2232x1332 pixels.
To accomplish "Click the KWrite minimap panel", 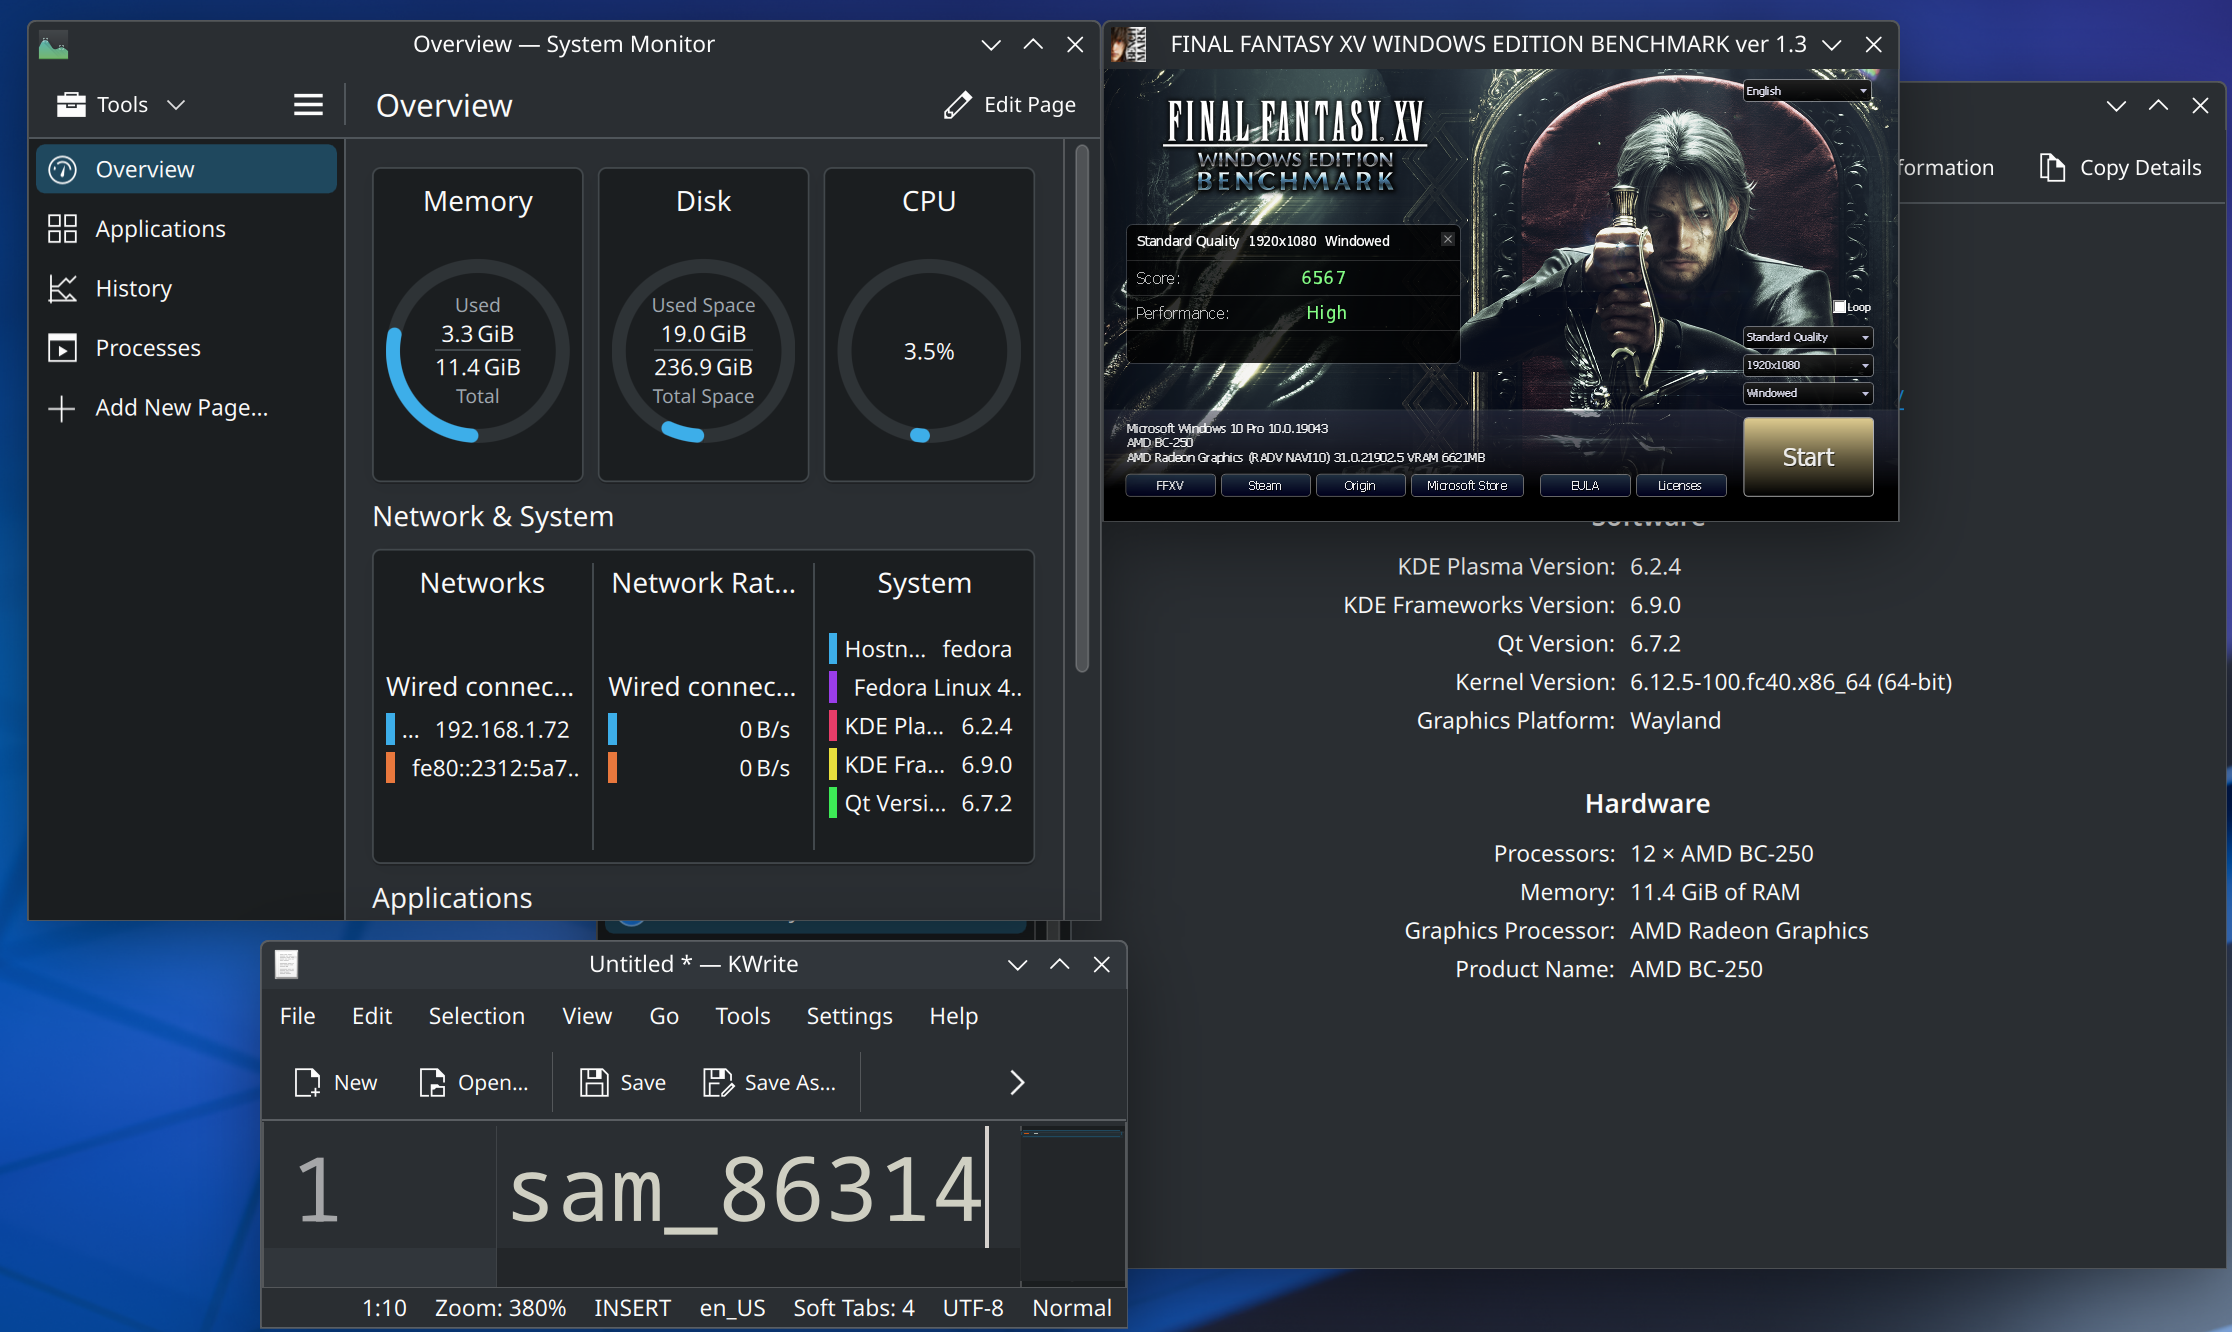I will 1072,1204.
